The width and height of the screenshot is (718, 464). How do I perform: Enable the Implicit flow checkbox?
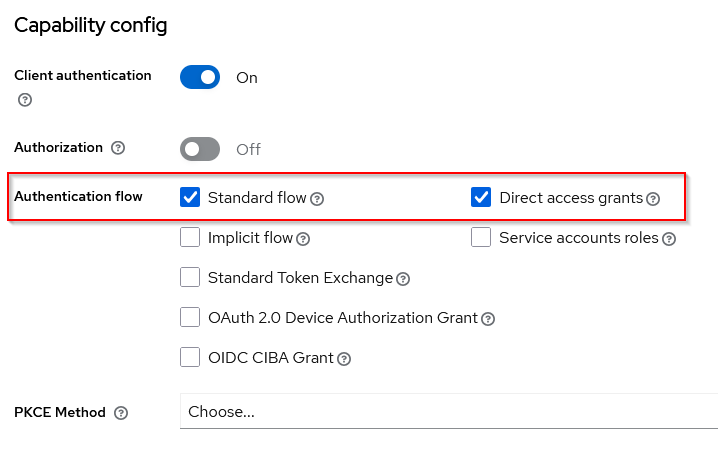tap(190, 237)
